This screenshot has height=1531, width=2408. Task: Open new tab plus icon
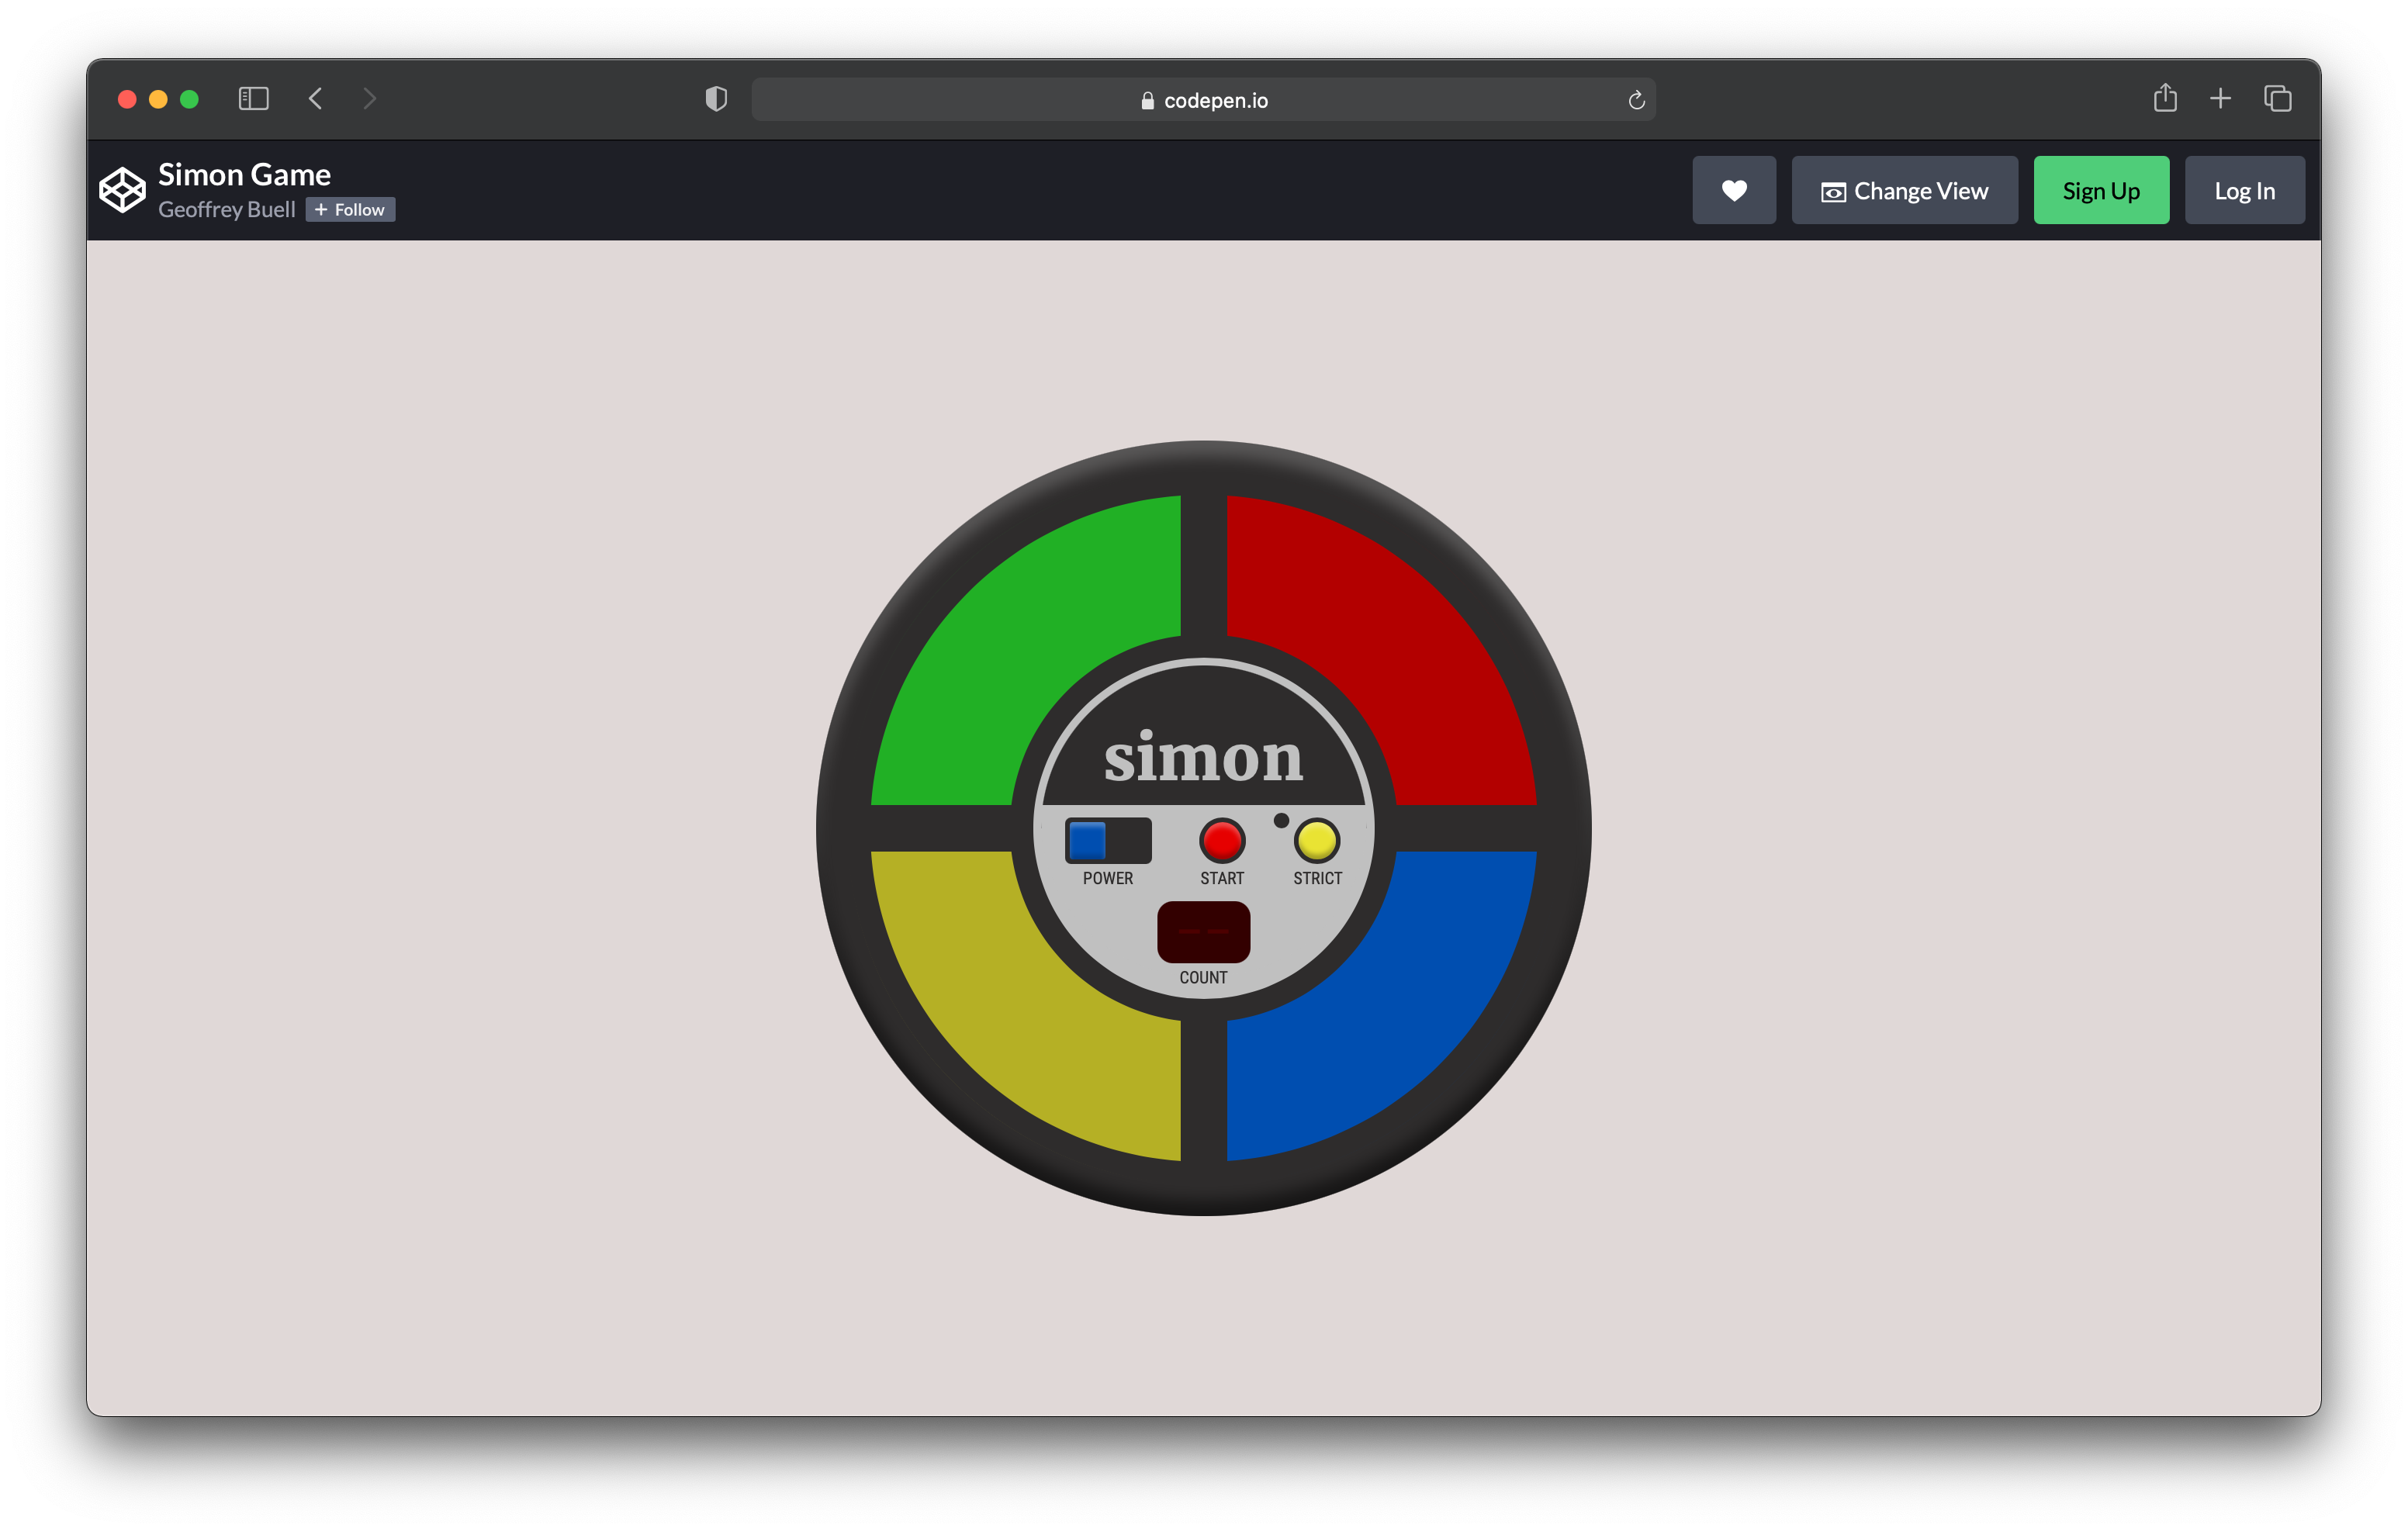pyautogui.click(x=2220, y=98)
